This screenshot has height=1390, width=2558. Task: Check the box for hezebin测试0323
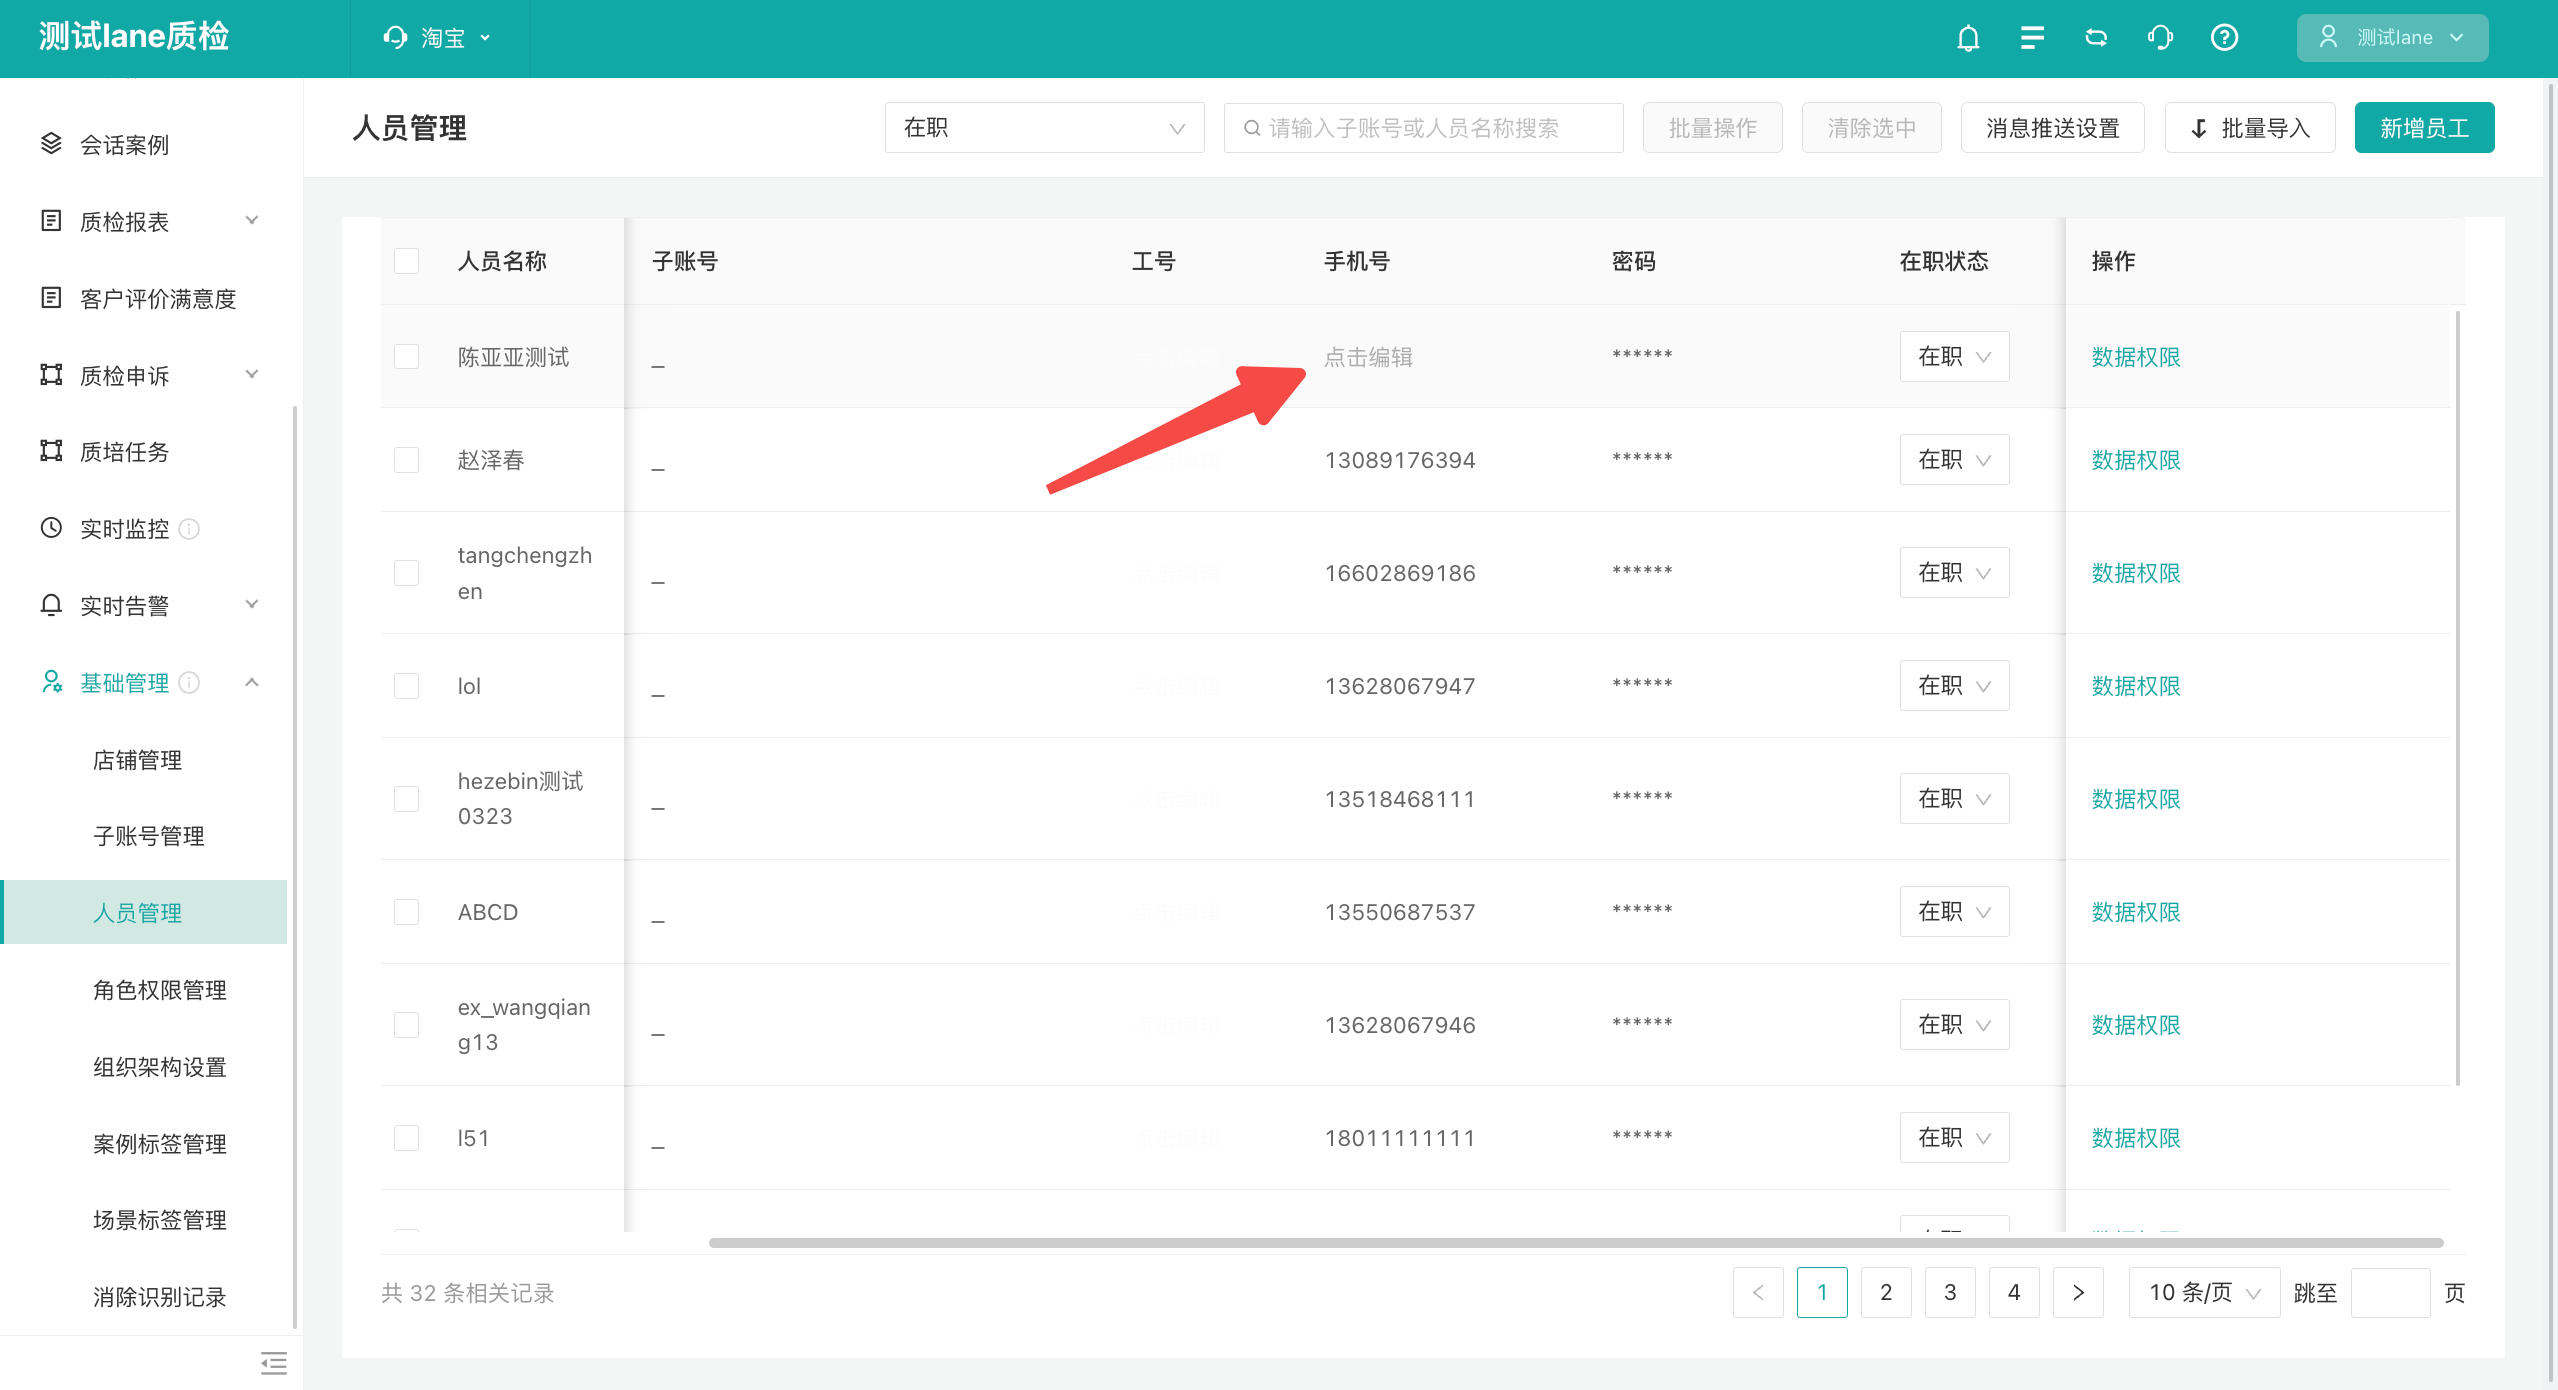[406, 798]
